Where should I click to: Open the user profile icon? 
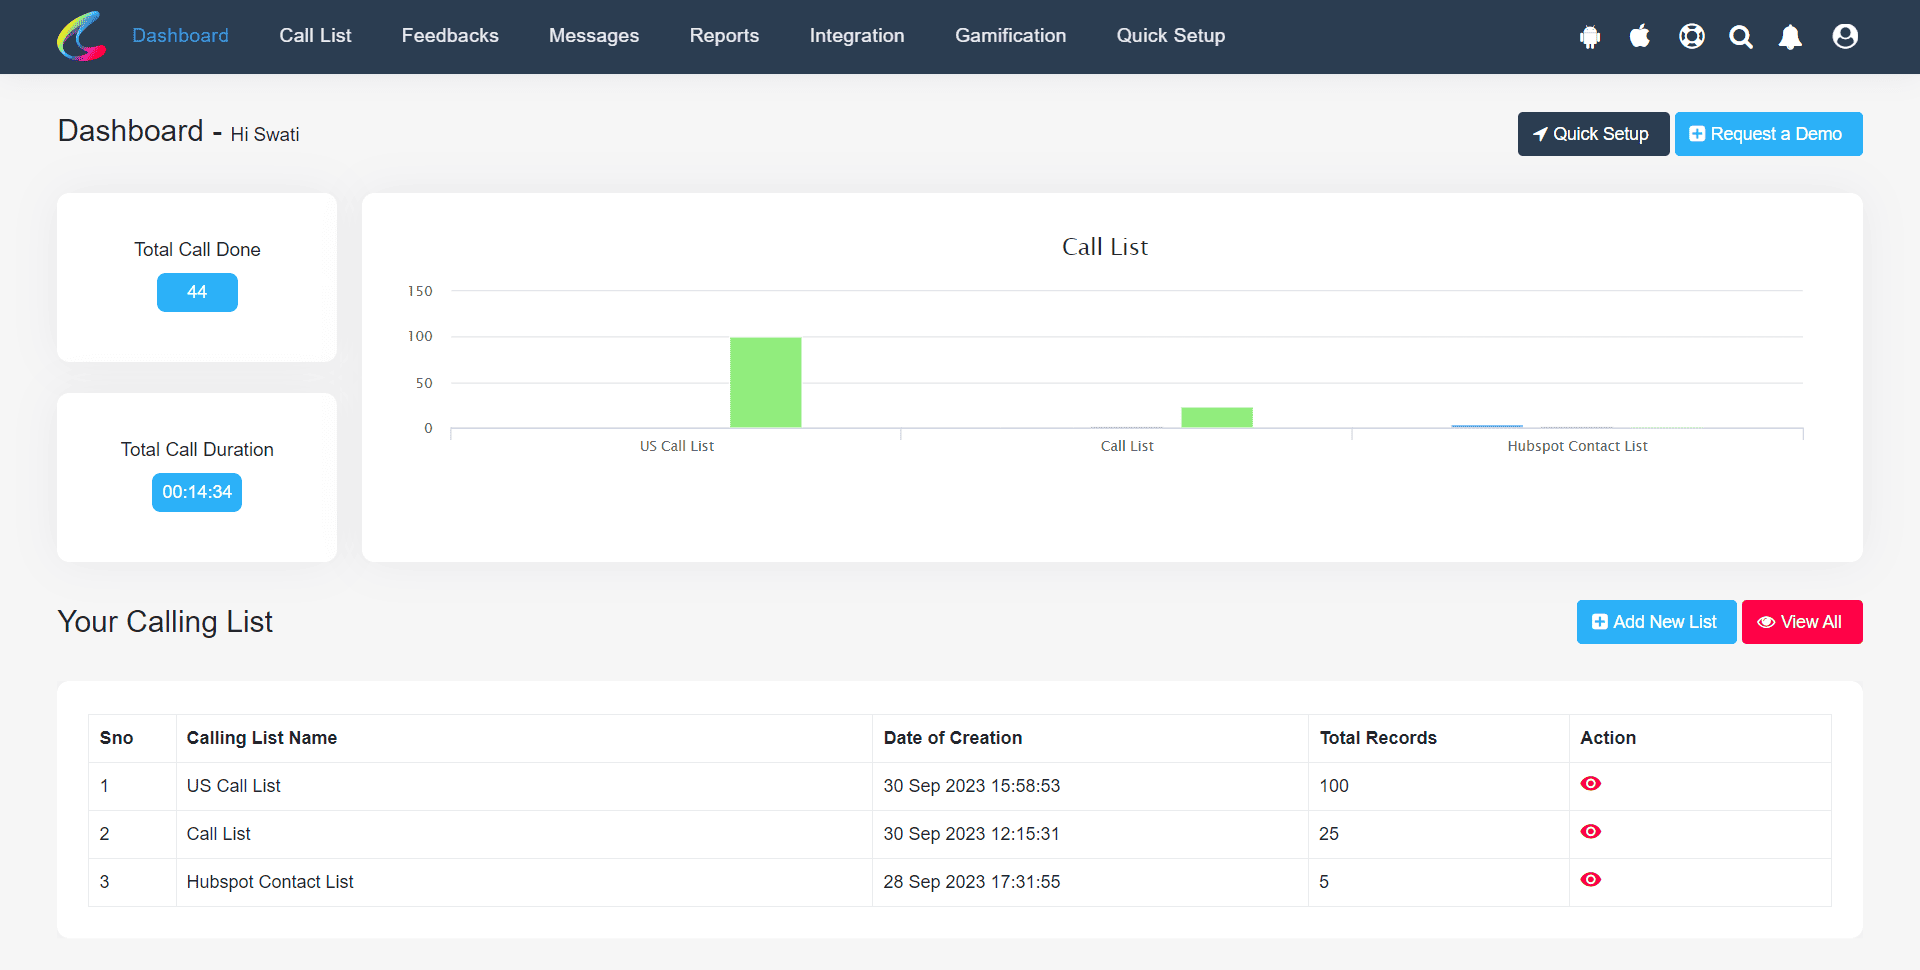pos(1845,37)
